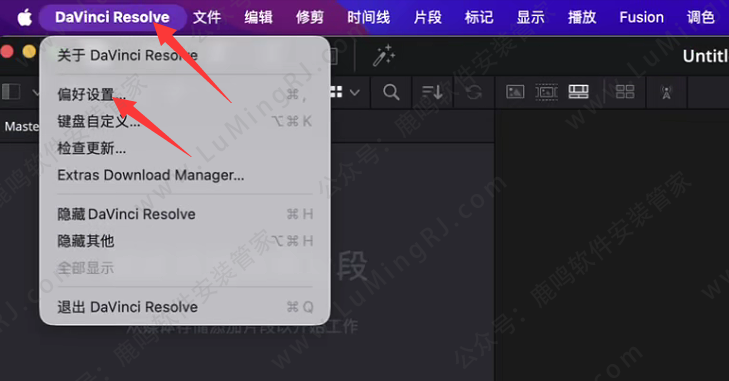Open the 显示 menu

point(530,18)
